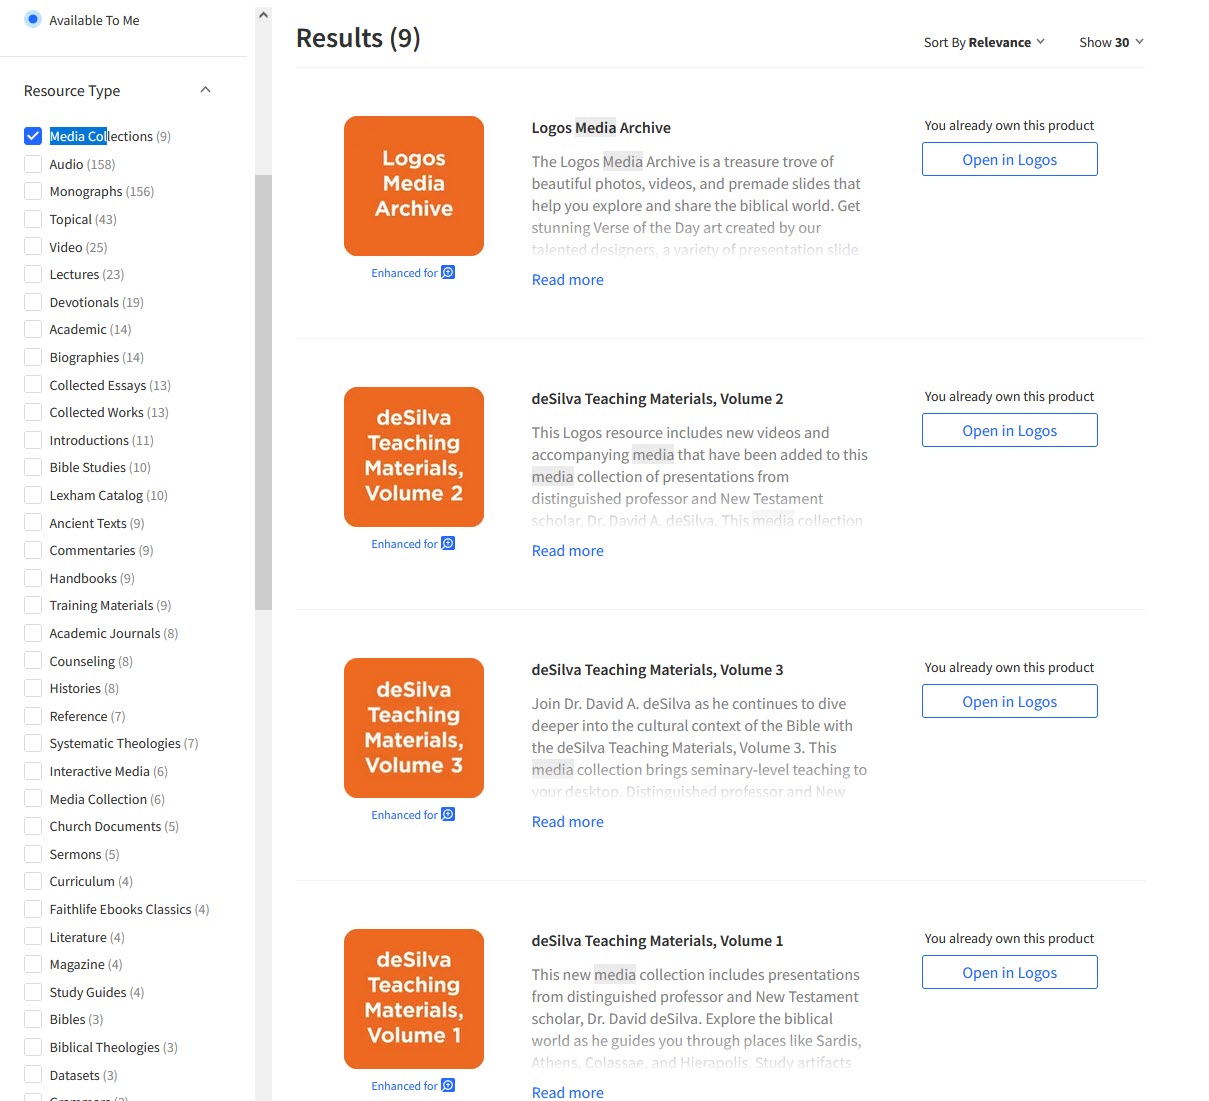
Task: Read more about deSilva Volume 1
Action: click(567, 1092)
